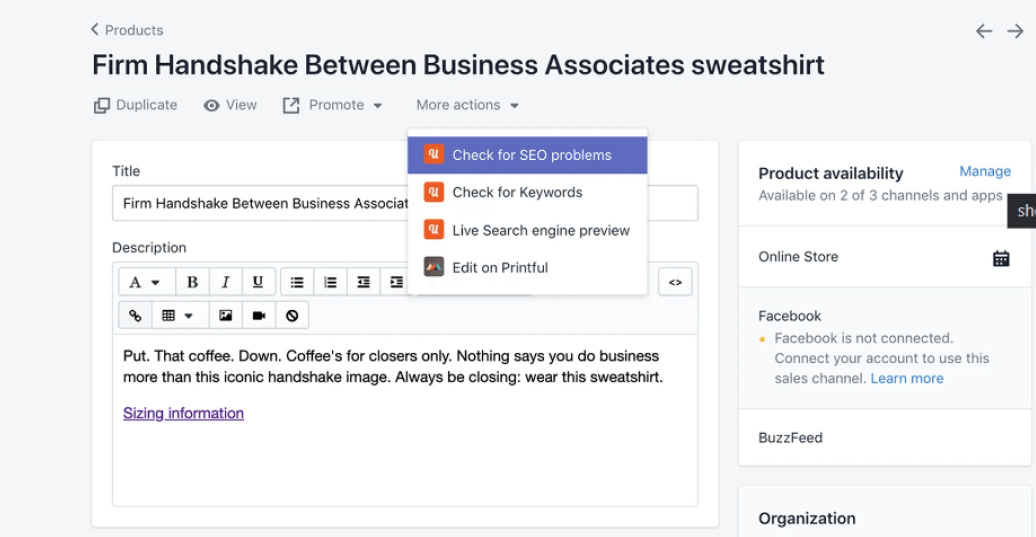
Task: Clear formatting in description
Action: click(x=291, y=316)
